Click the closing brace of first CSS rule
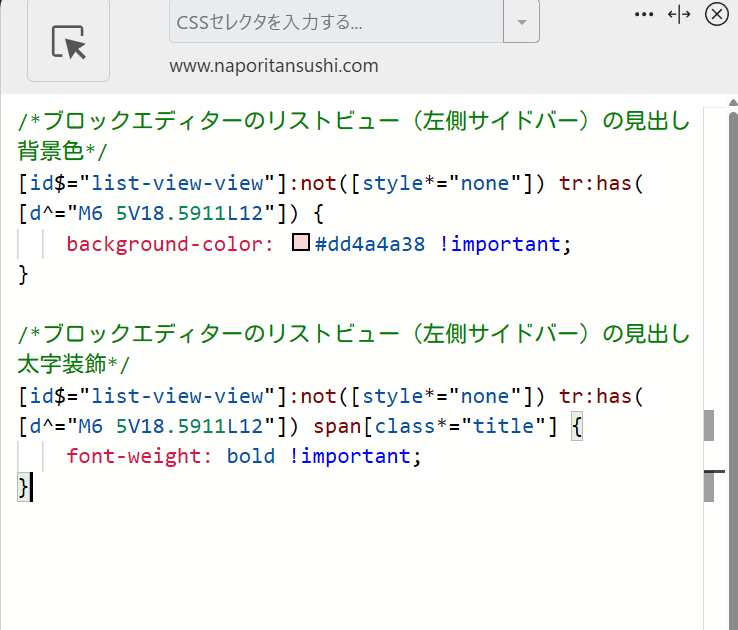 [x=24, y=274]
